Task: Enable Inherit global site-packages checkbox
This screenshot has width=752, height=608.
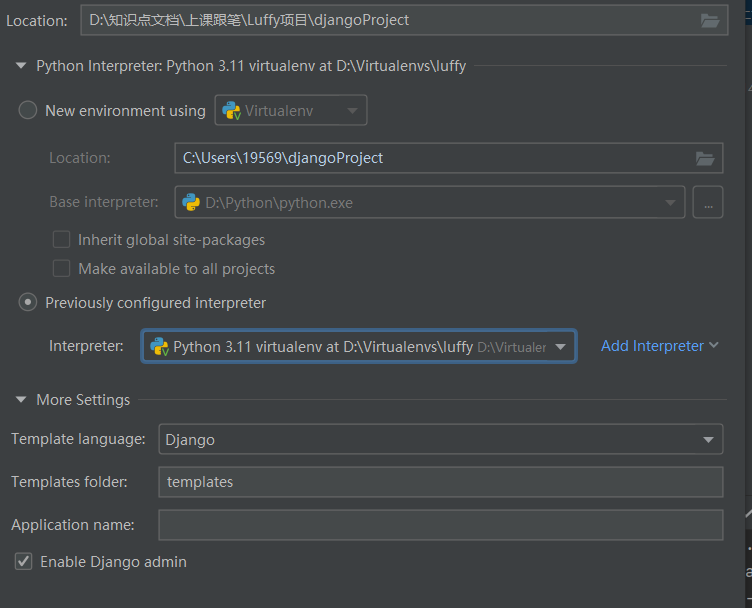Action: point(62,240)
